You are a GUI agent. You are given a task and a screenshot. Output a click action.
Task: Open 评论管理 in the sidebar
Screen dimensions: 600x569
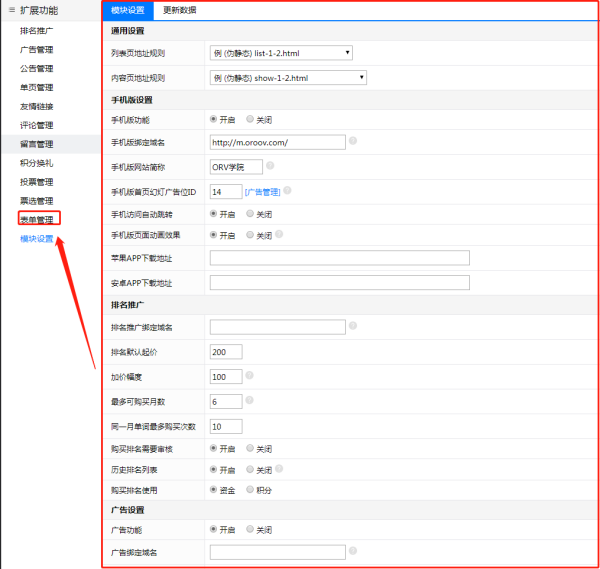[x=36, y=125]
